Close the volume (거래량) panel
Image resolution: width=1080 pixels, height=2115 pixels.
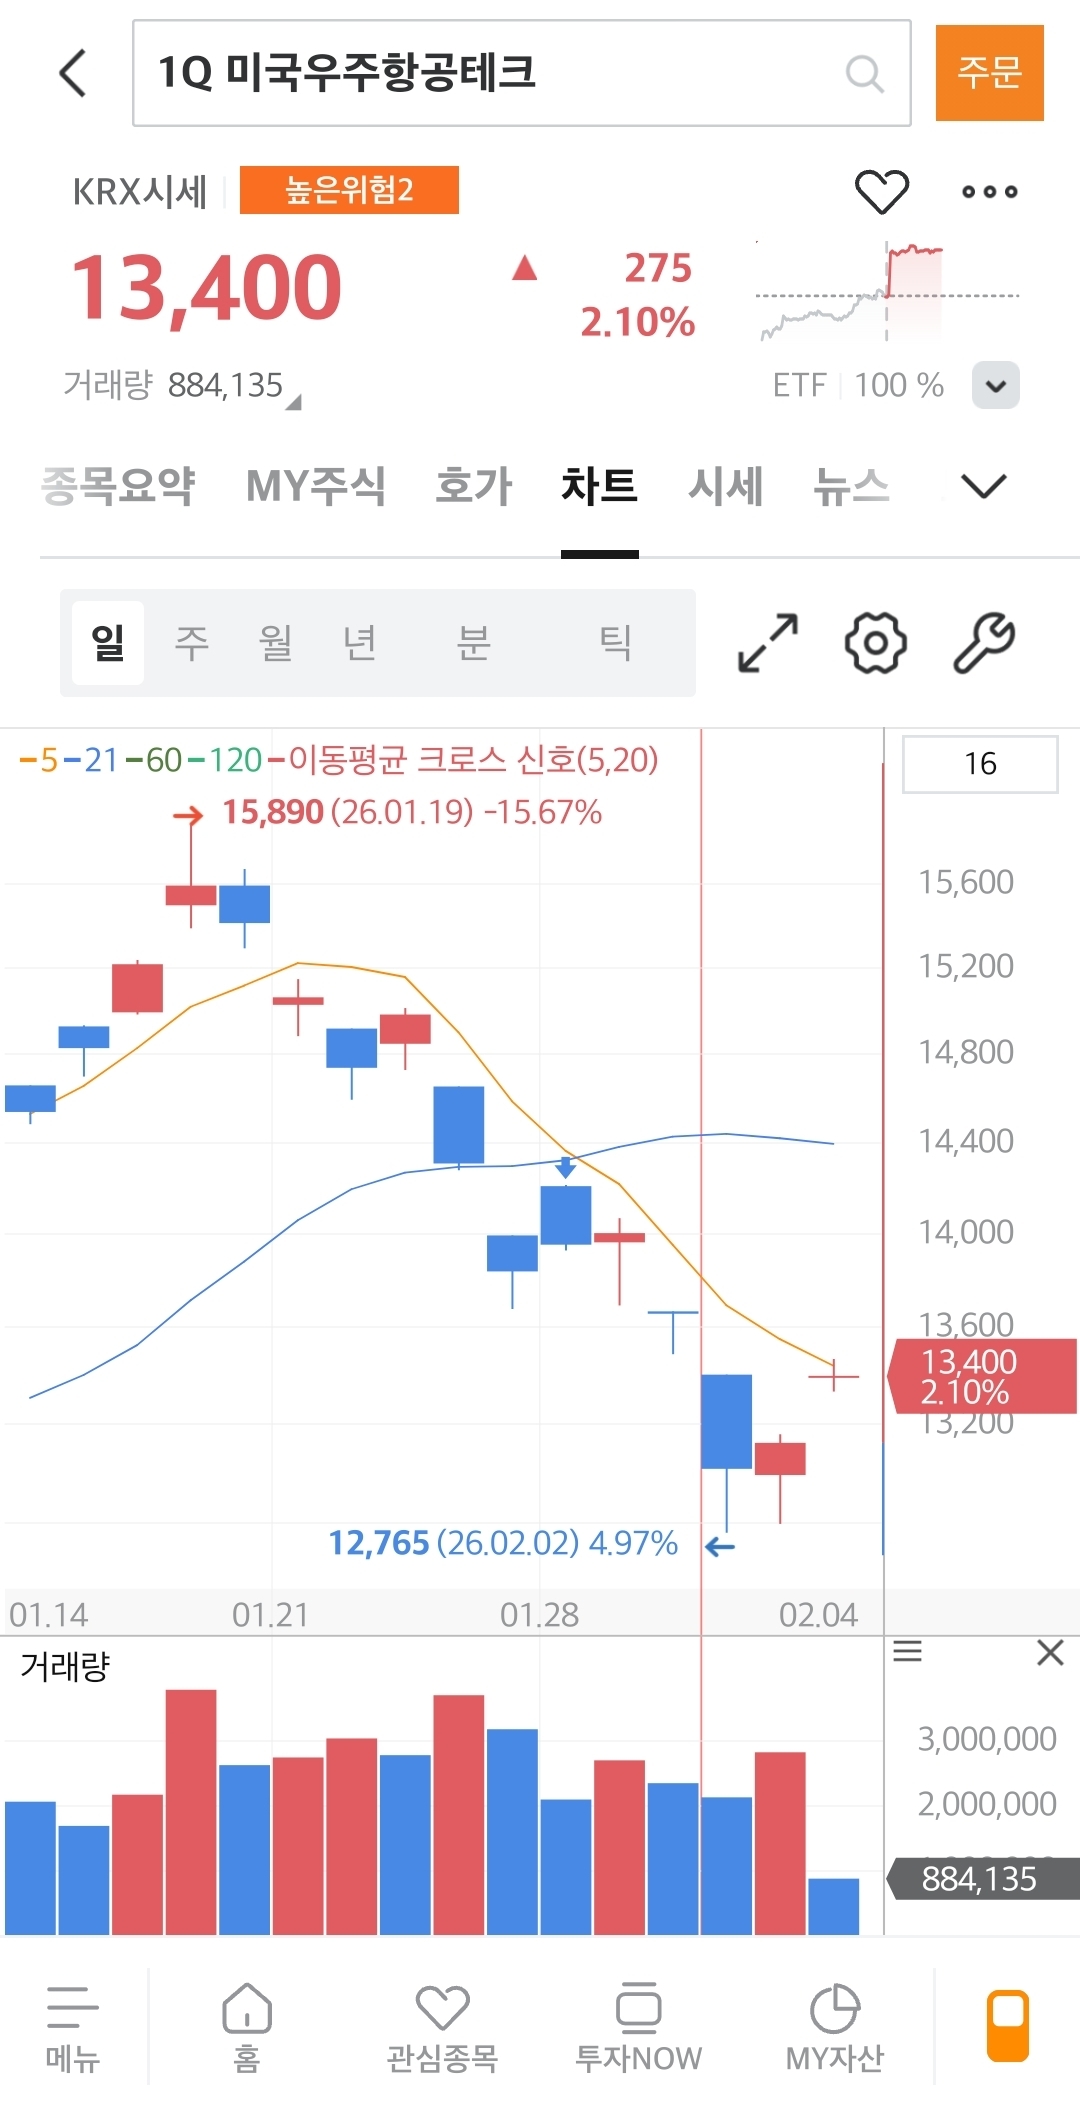[1050, 1652]
